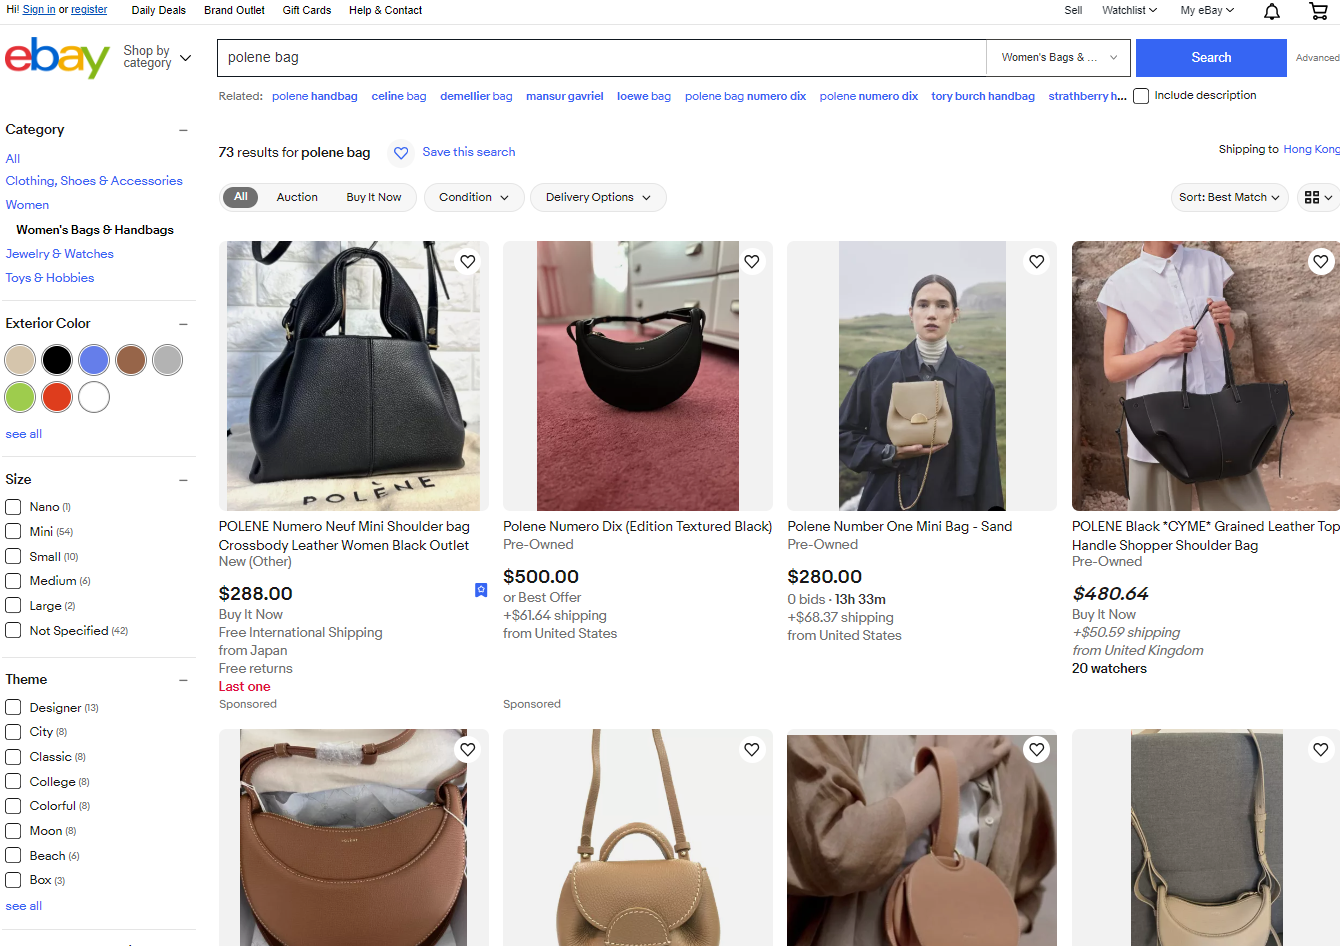Image resolution: width=1340 pixels, height=946 pixels.
Task: Watch the POLENE Black CYME shopper bag
Action: (1320, 261)
